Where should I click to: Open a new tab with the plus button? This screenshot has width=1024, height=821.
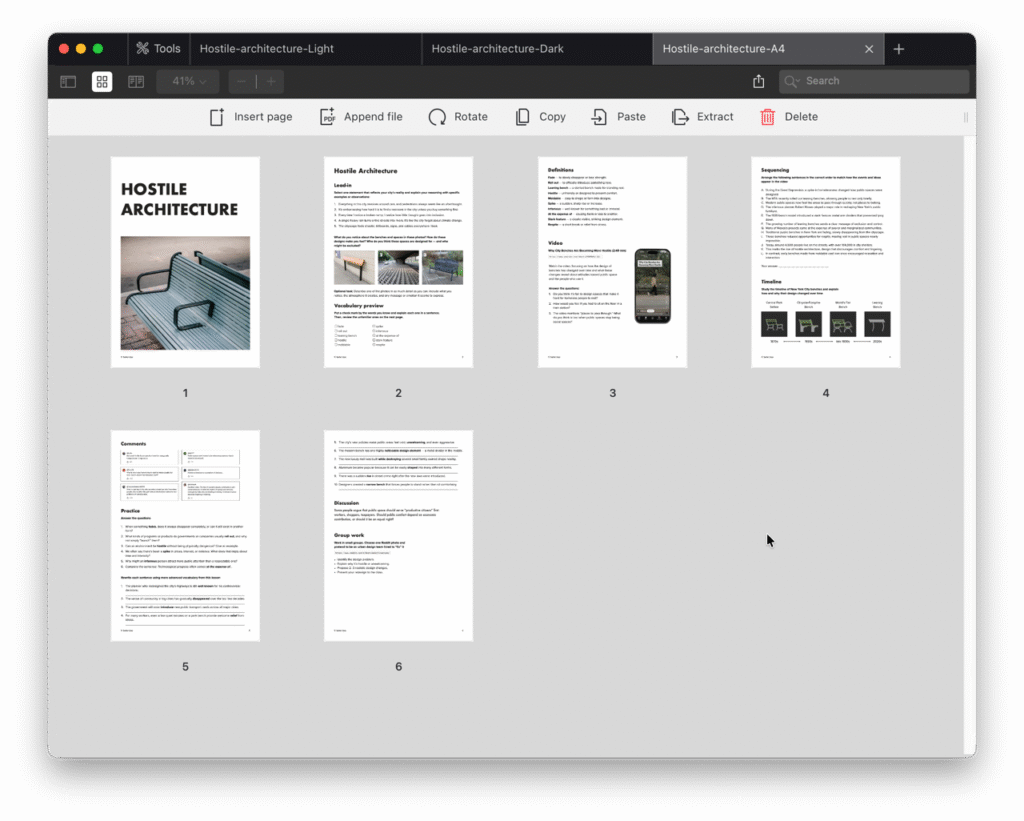click(x=898, y=47)
